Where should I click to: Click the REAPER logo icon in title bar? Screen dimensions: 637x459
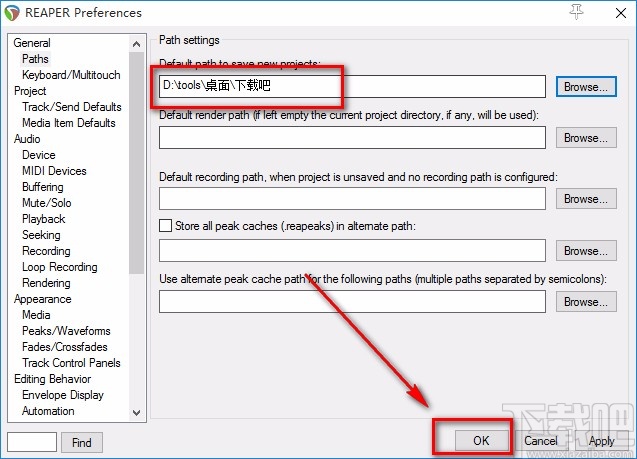point(12,13)
